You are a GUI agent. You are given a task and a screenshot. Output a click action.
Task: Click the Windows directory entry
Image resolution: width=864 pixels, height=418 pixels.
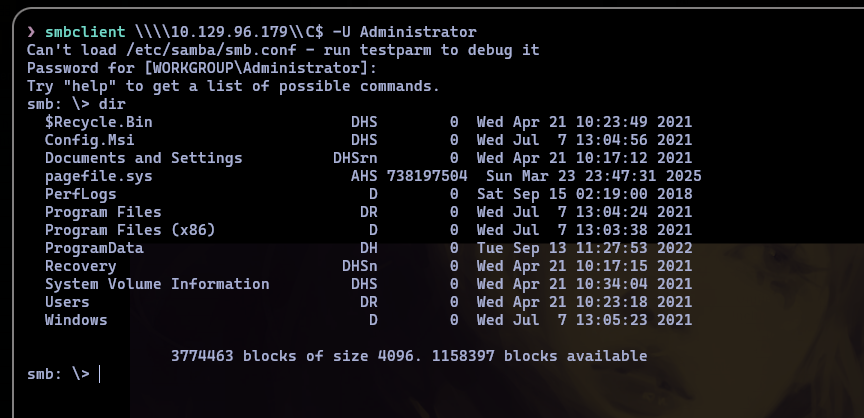point(76,320)
